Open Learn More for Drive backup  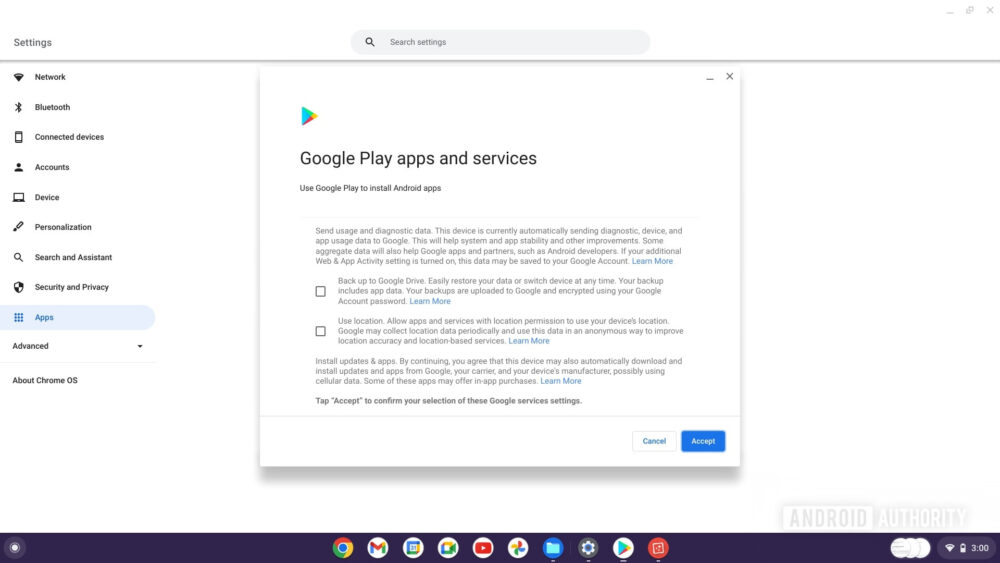coord(430,302)
